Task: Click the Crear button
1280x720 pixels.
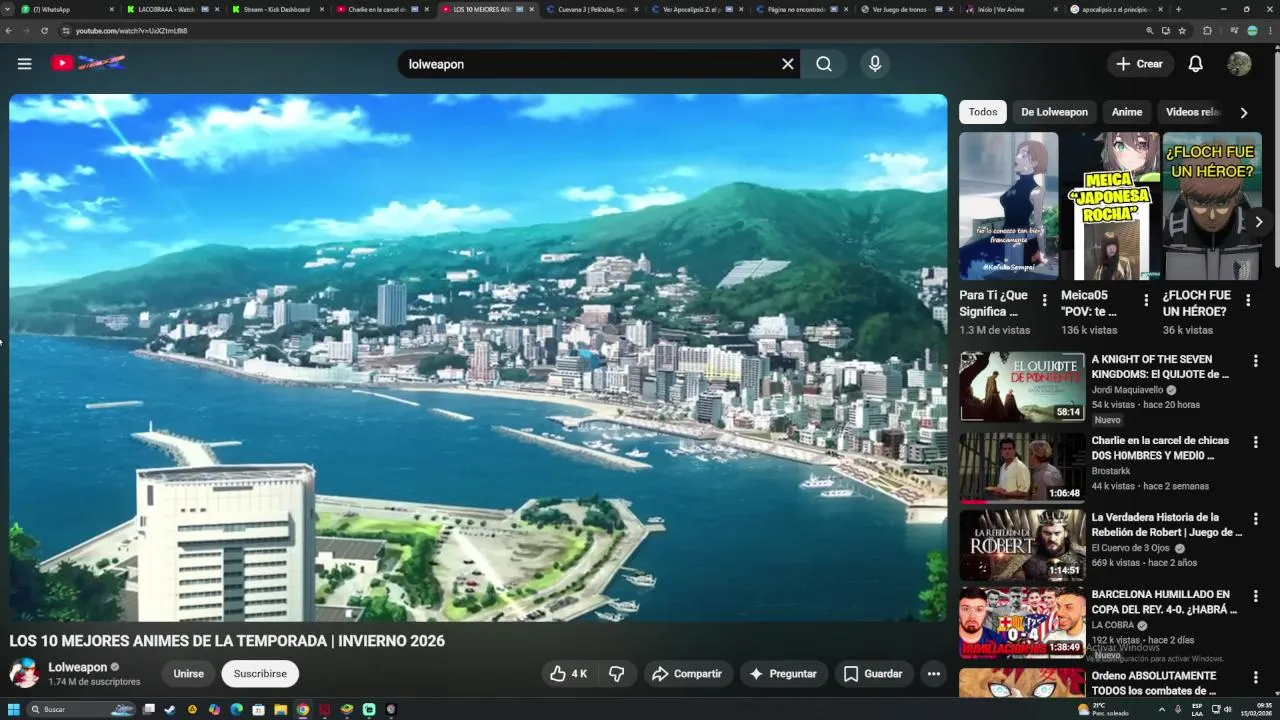Action: (1140, 64)
